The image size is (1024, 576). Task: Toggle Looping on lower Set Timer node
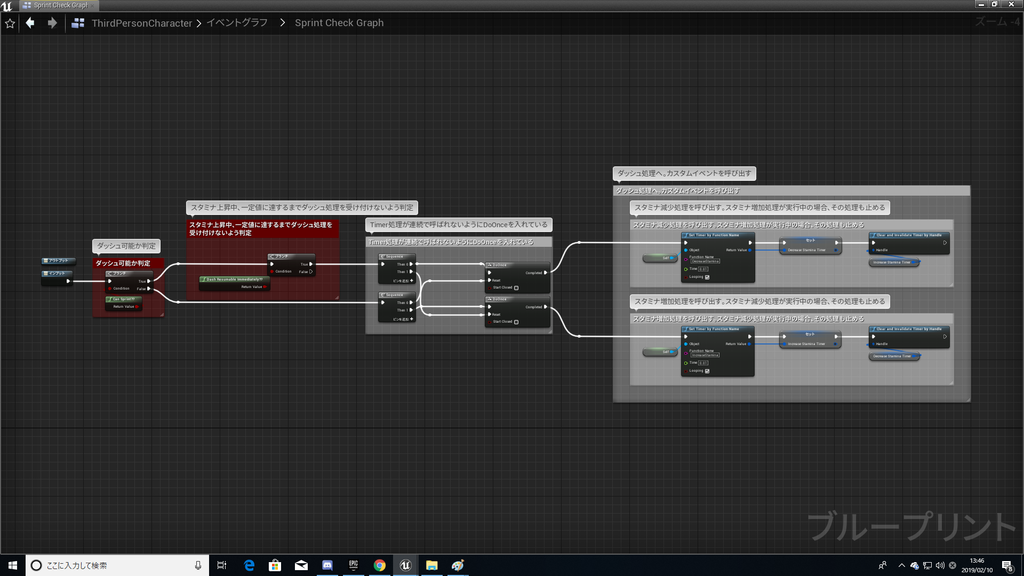click(x=707, y=371)
